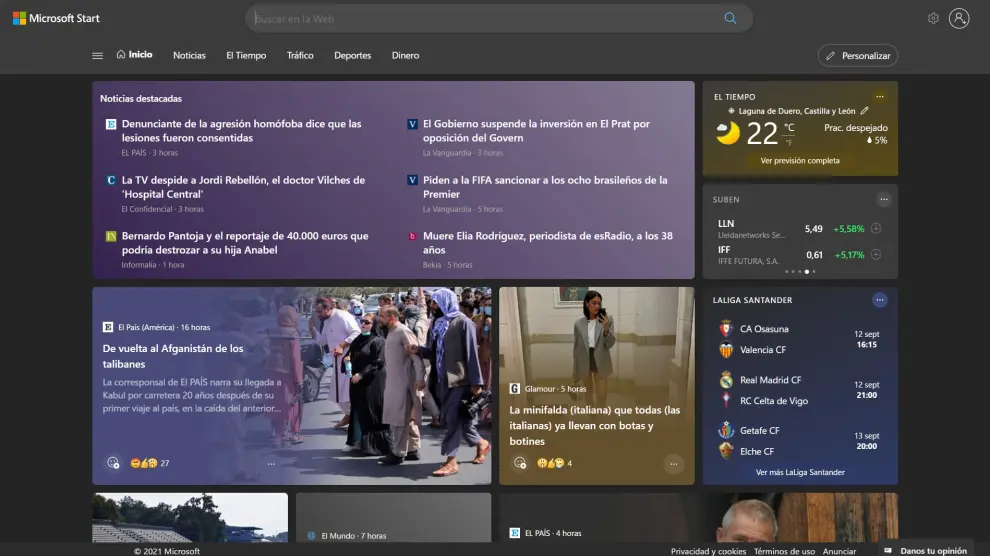Edit weather location with pencil icon
Viewport: 990px width, 556px height.
[865, 111]
